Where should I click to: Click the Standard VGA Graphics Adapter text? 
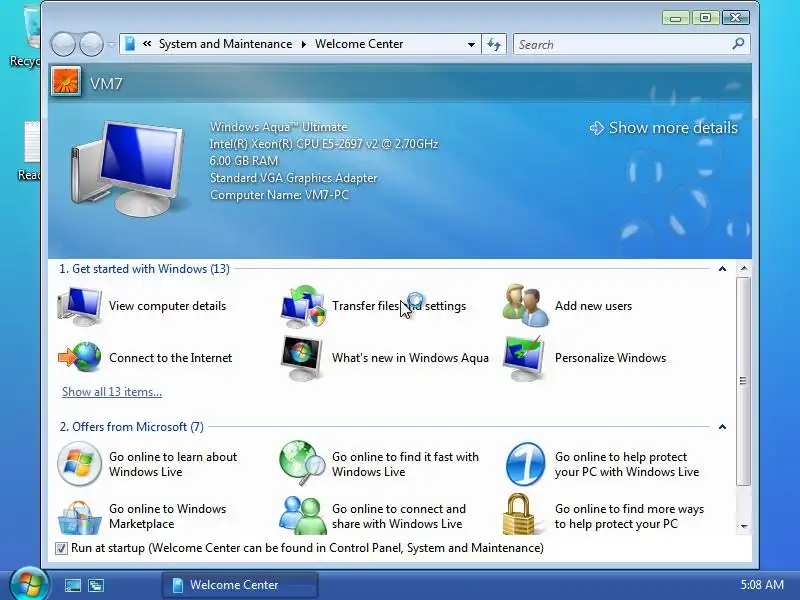(294, 178)
